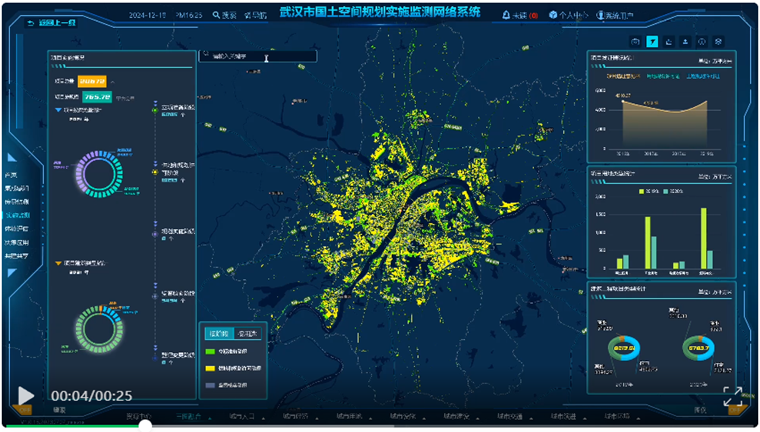The height and width of the screenshot is (432, 760).
Task: Switch to the second legend tab
Action: click(x=248, y=333)
